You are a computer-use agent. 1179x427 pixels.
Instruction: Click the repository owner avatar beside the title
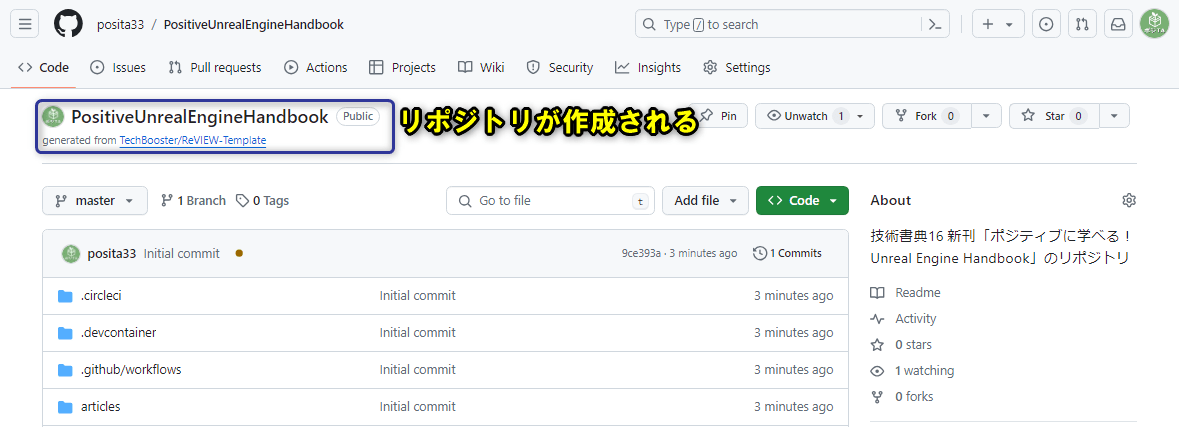point(53,117)
